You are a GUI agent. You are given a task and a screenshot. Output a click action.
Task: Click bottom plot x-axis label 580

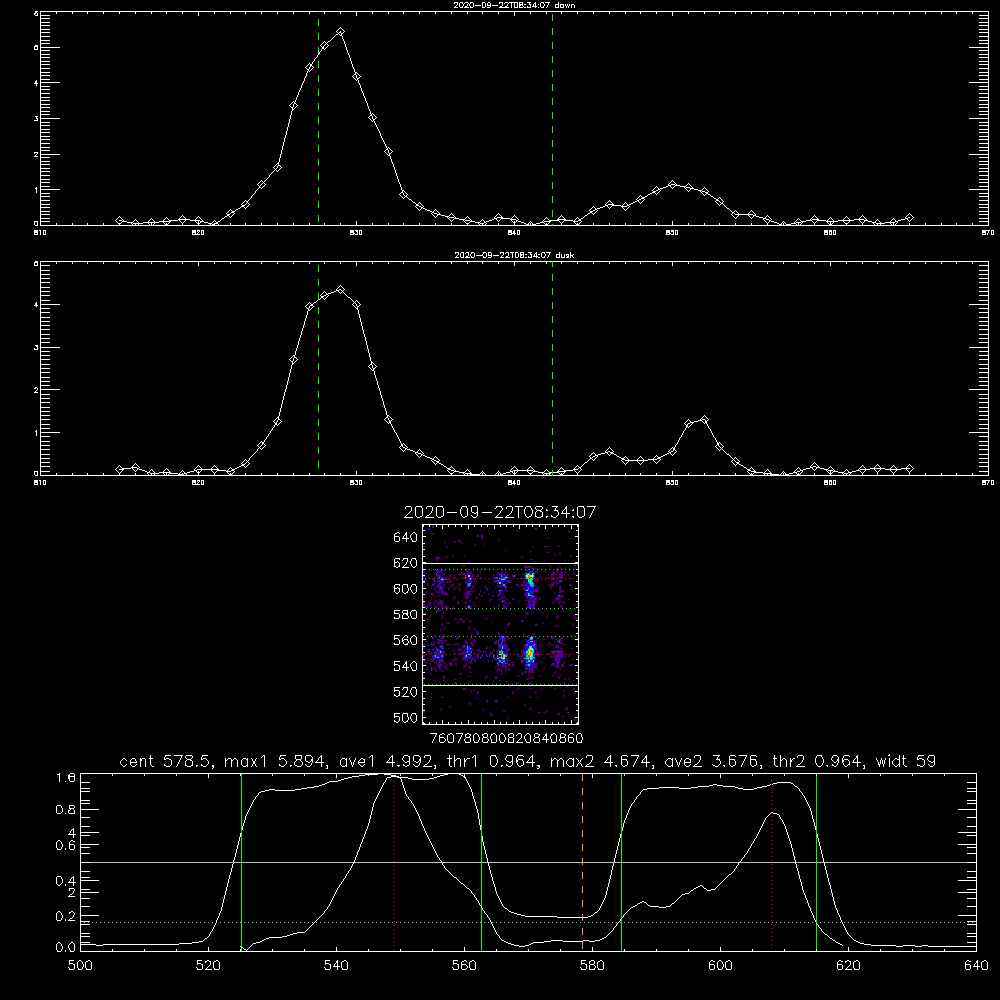pyautogui.click(x=592, y=966)
